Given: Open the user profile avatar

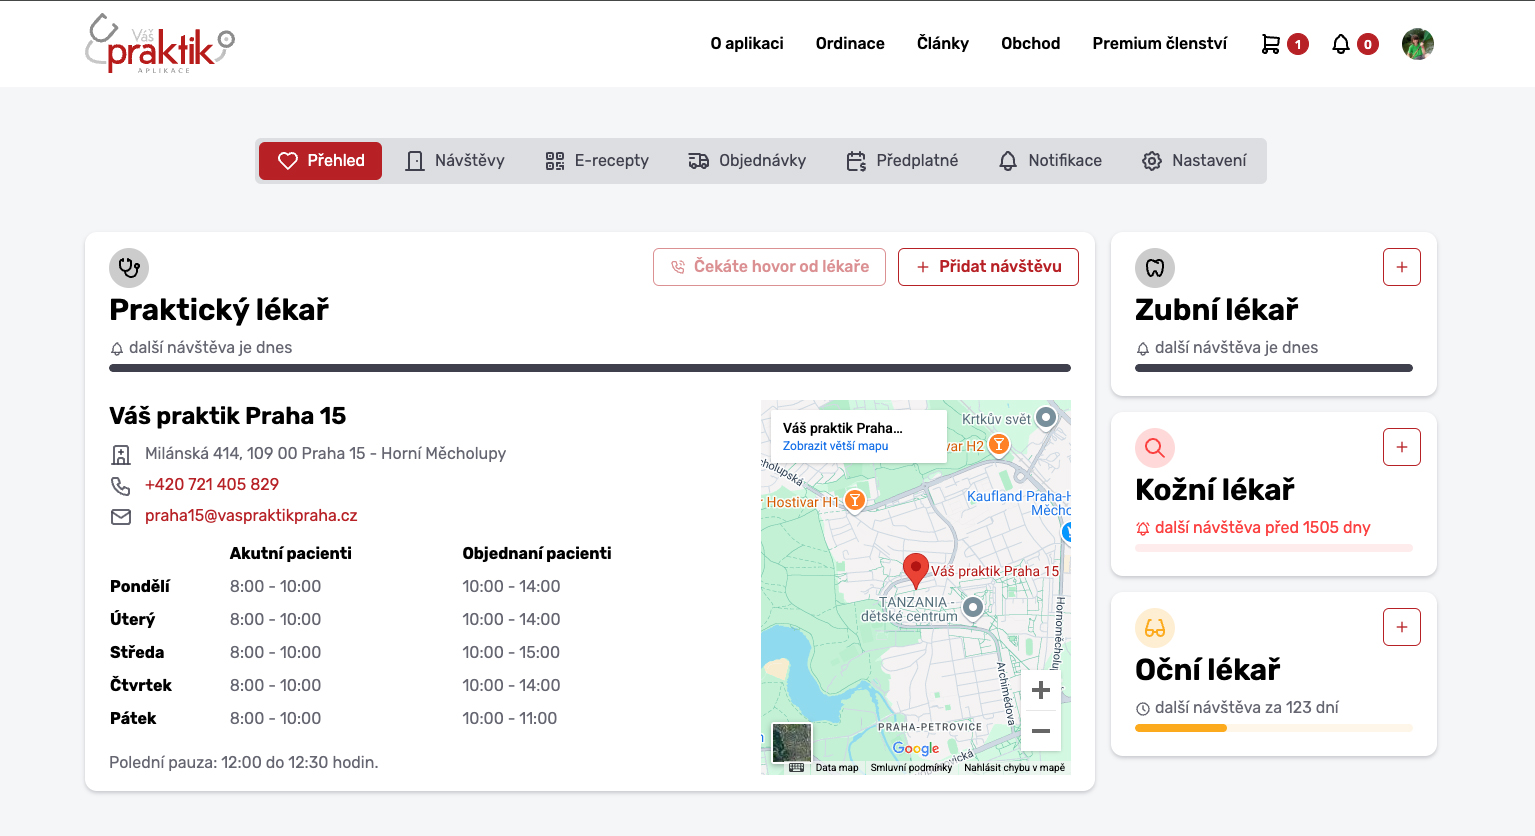Looking at the screenshot, I should [x=1417, y=44].
